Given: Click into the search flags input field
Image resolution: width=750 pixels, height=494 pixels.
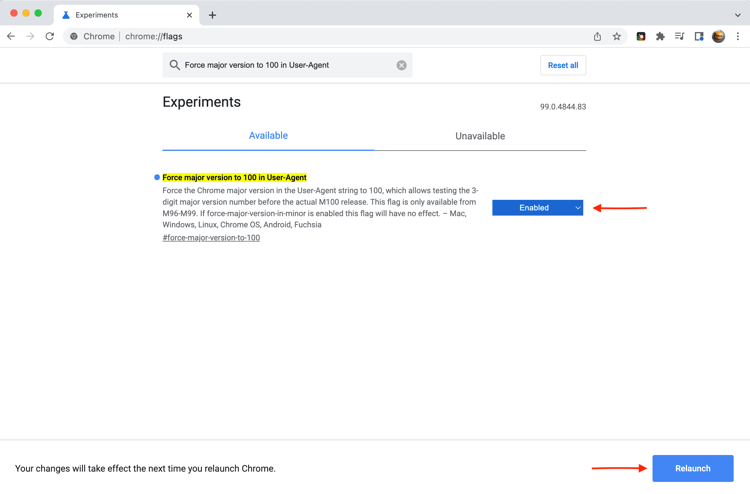Looking at the screenshot, I should point(289,65).
